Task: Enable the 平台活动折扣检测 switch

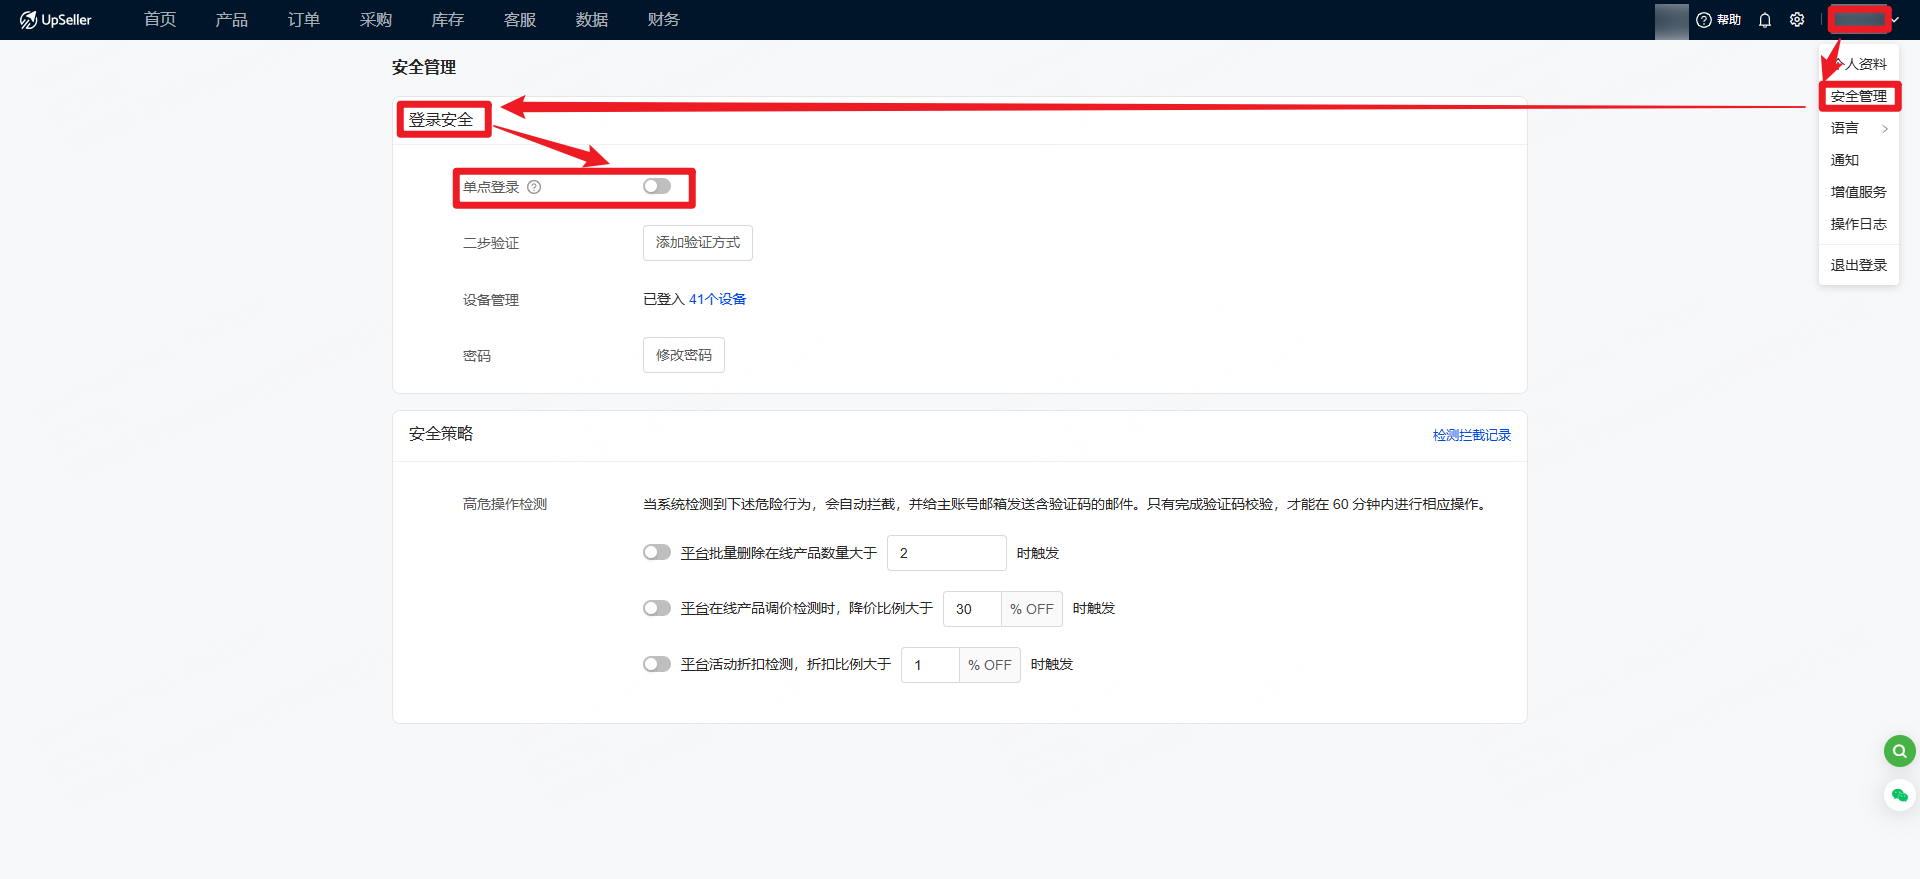Action: 657,664
